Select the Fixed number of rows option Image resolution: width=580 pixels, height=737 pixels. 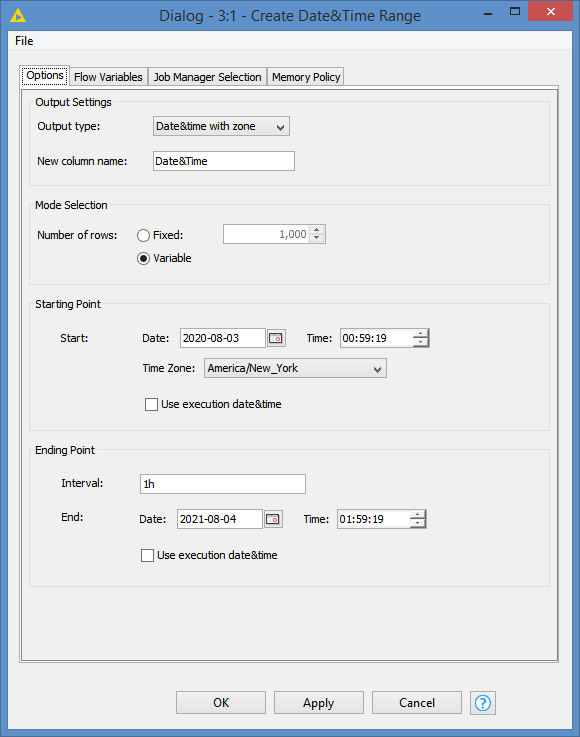point(143,235)
